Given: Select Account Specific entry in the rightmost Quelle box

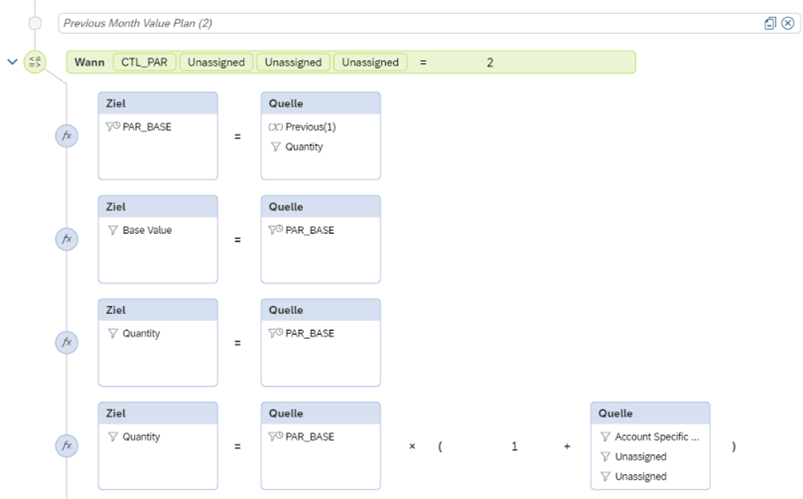Looking at the screenshot, I should (656, 437).
